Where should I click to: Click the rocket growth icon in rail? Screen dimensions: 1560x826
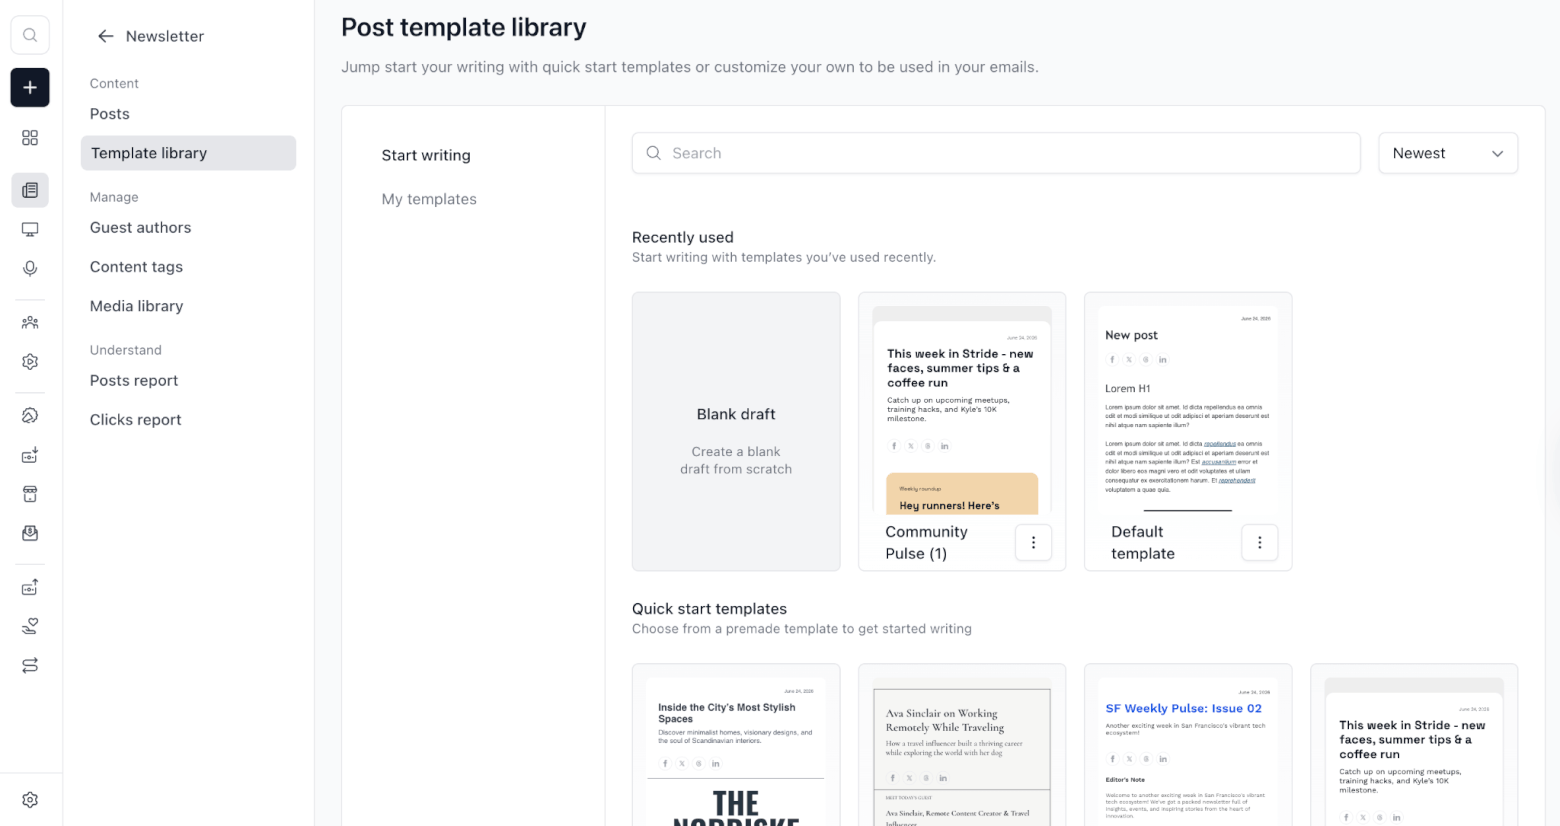(30, 415)
